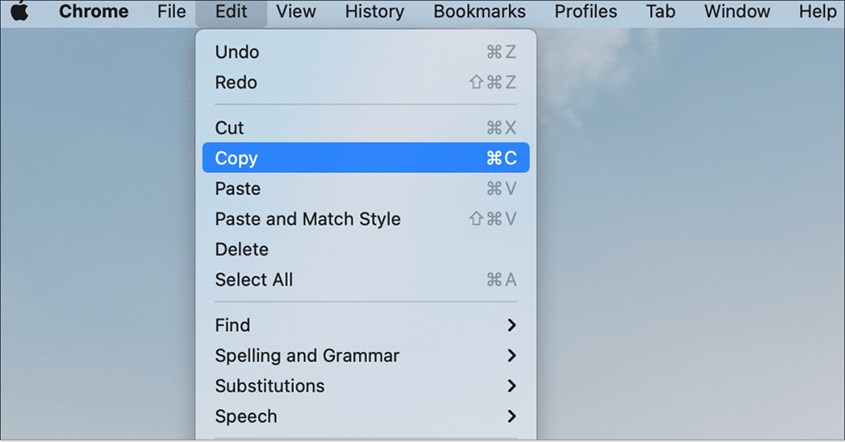Open the Apple menu logo
The height and width of the screenshot is (442, 845).
(19, 11)
